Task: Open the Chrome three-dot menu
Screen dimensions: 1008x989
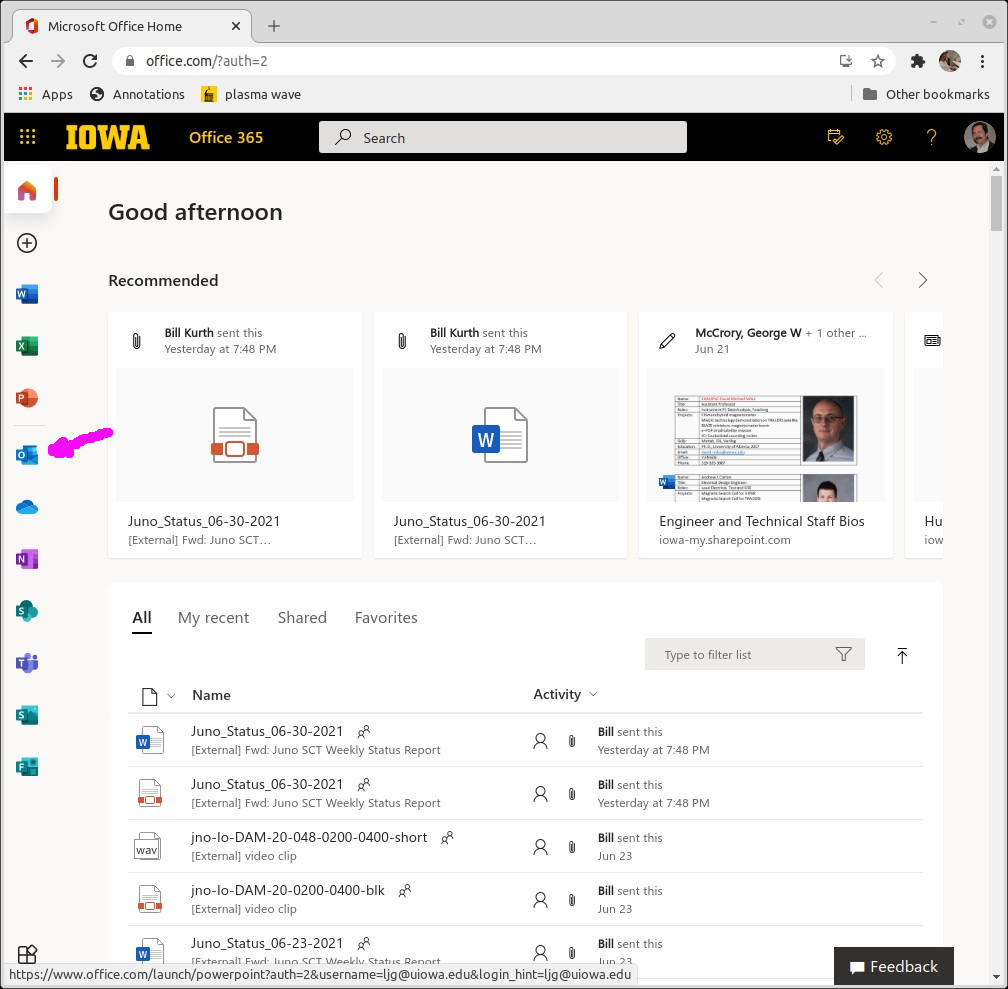Action: click(982, 61)
